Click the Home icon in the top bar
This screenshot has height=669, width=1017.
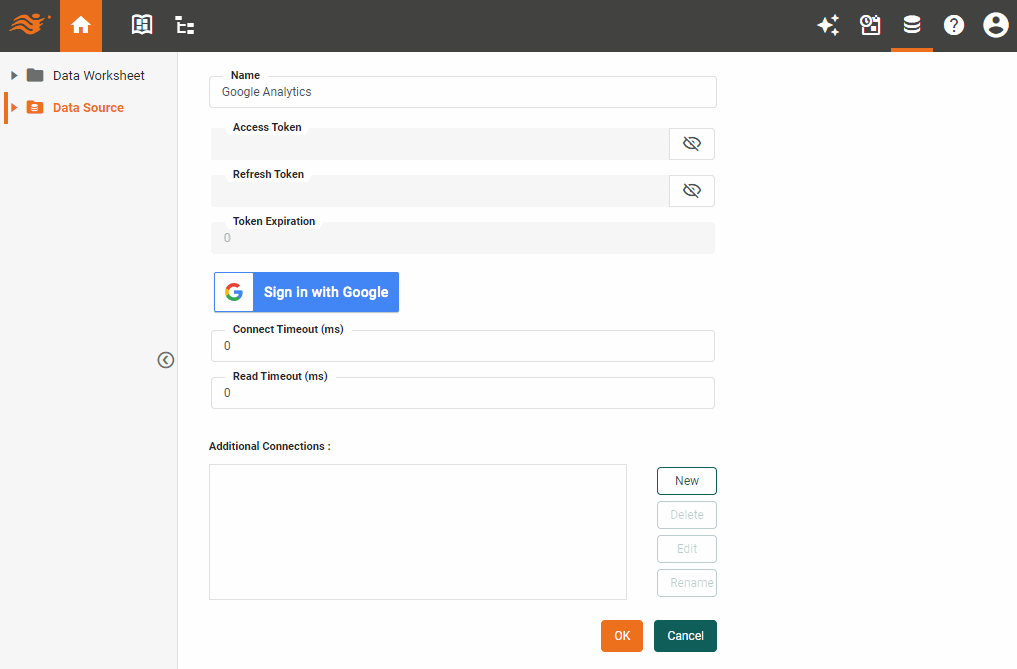[80, 25]
